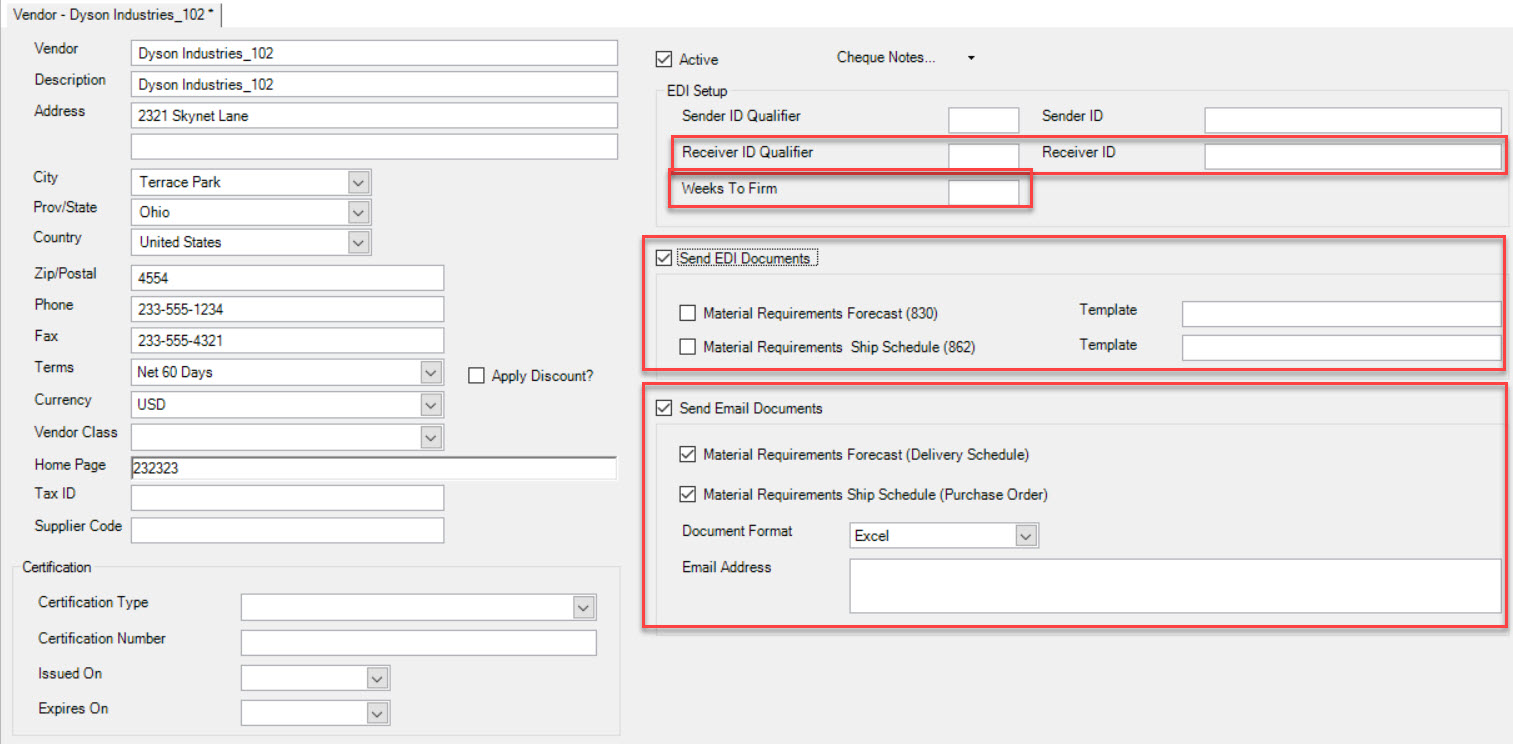Check the Apply Discount? checkbox

click(x=477, y=376)
